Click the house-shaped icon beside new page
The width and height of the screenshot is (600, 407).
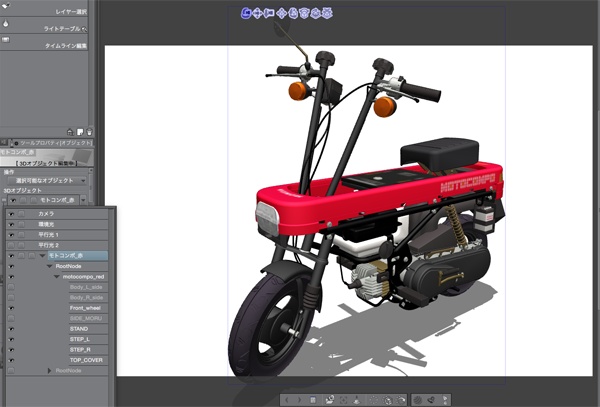click(70, 132)
